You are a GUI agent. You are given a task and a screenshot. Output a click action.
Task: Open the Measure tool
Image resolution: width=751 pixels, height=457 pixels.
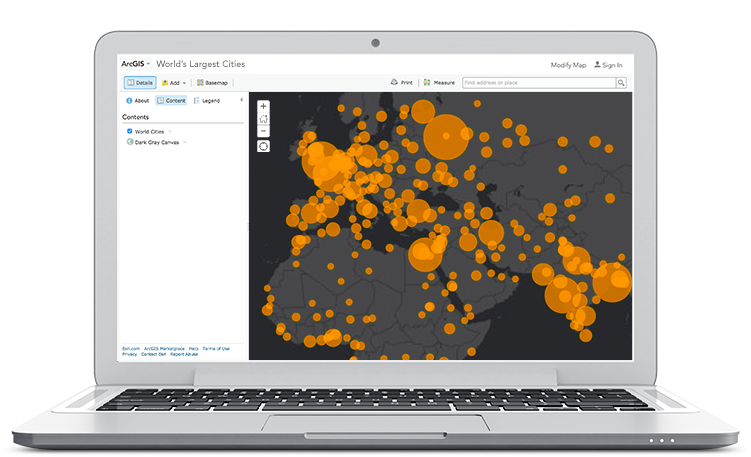(x=439, y=82)
